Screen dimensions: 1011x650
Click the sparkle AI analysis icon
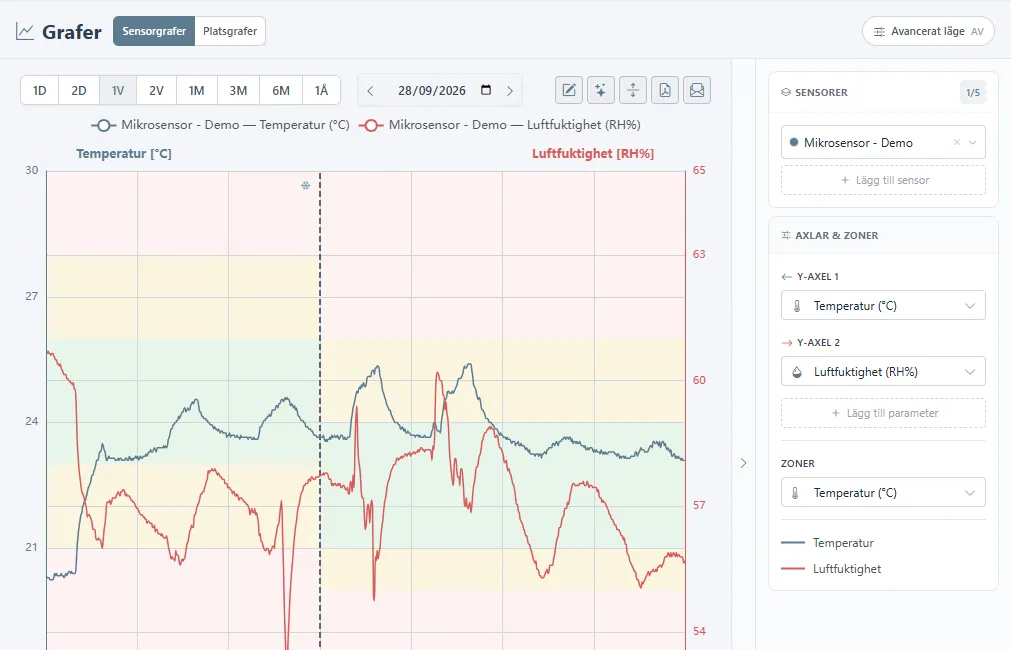pos(600,90)
